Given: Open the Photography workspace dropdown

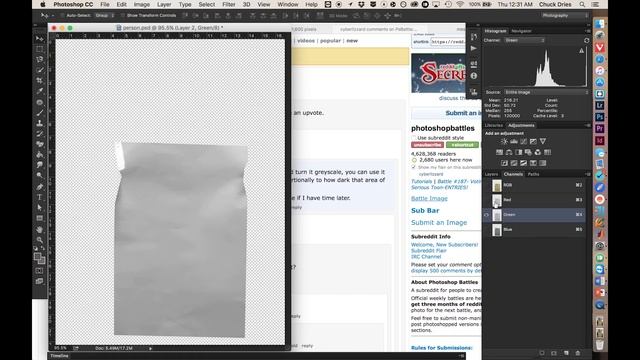Looking at the screenshot, I should pyautogui.click(x=565, y=16).
